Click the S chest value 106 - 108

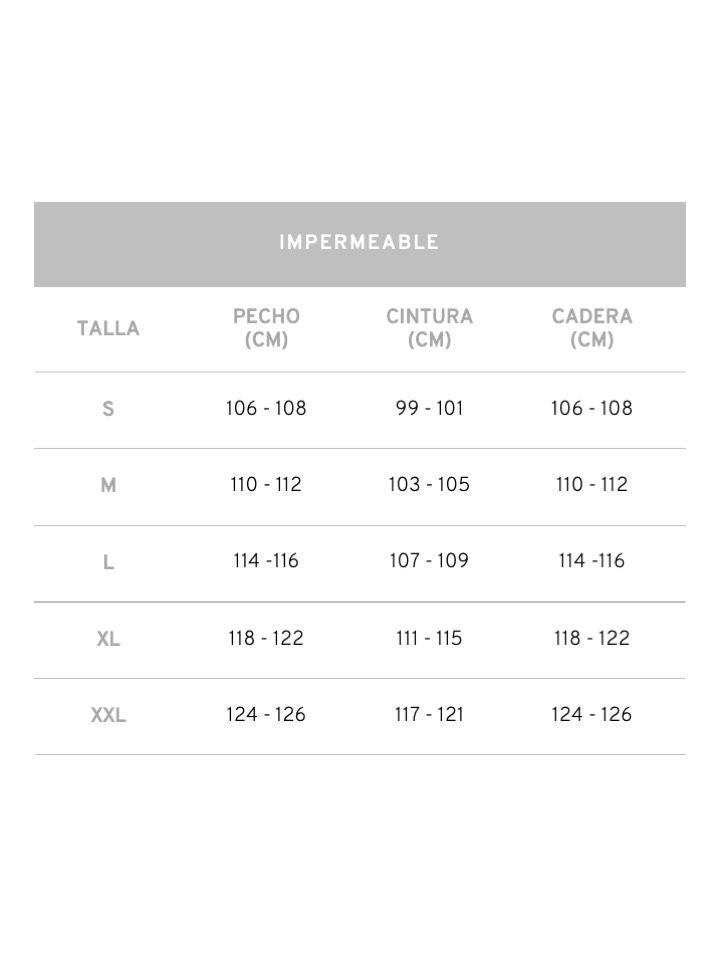pyautogui.click(x=266, y=408)
